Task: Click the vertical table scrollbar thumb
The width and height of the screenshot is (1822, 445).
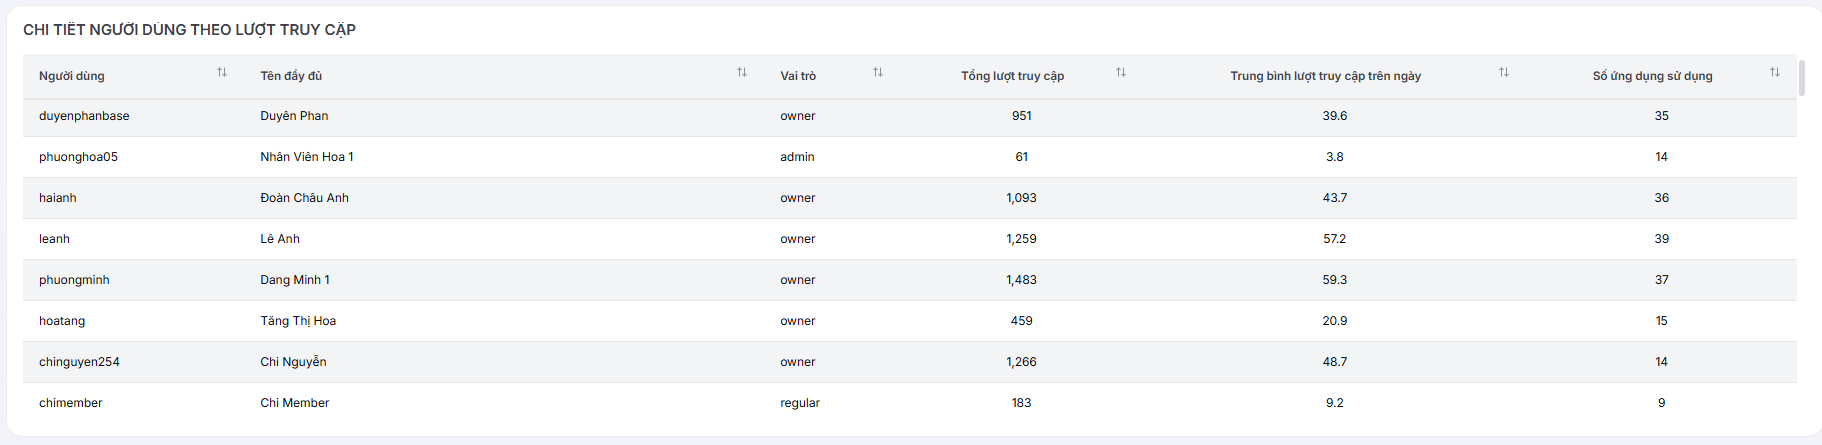Action: coord(1802,78)
